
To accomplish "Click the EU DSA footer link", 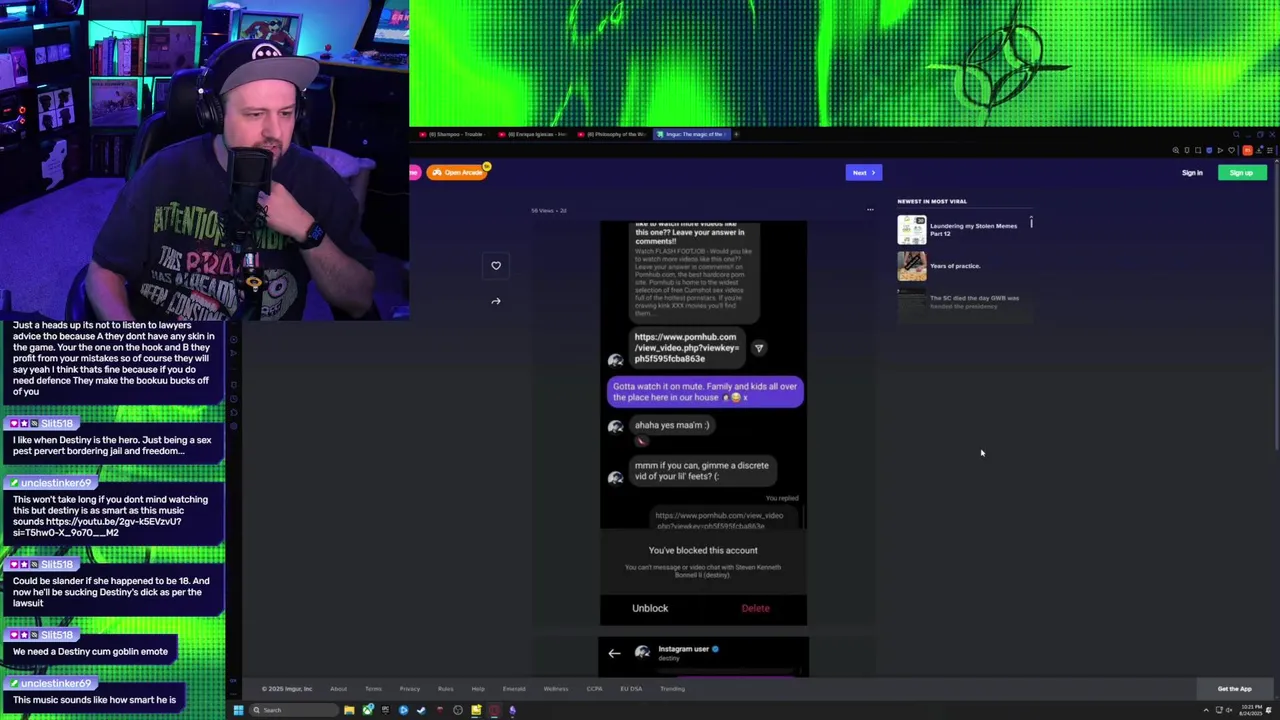I will (x=631, y=689).
